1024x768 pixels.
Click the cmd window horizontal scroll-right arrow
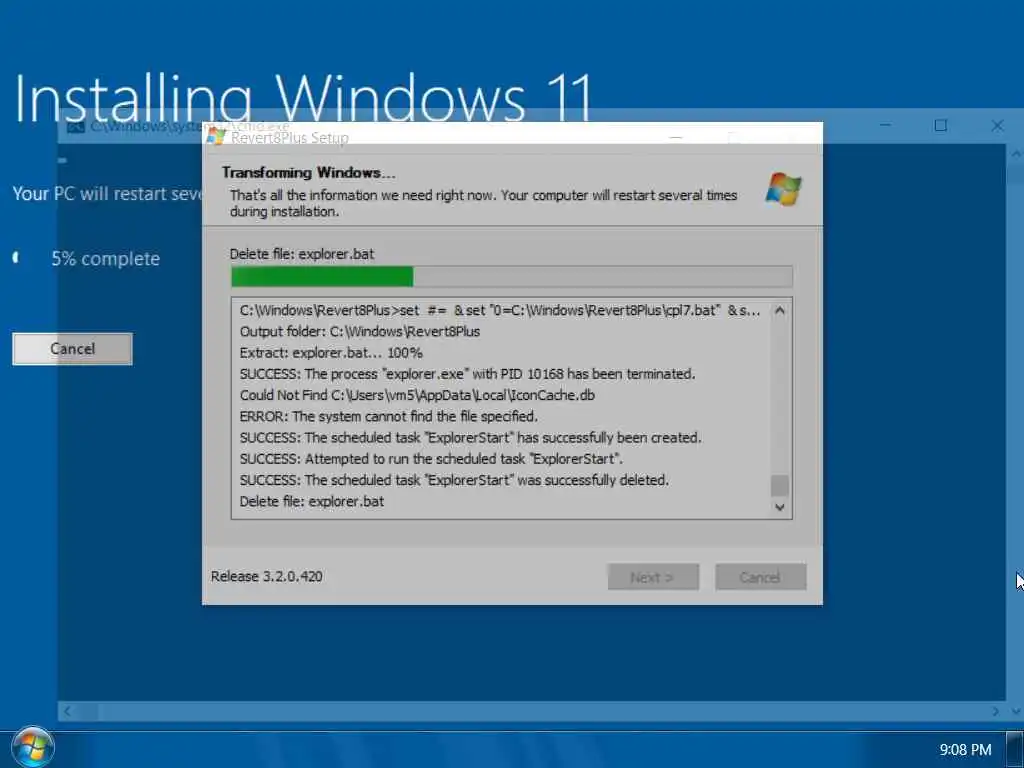[996, 711]
